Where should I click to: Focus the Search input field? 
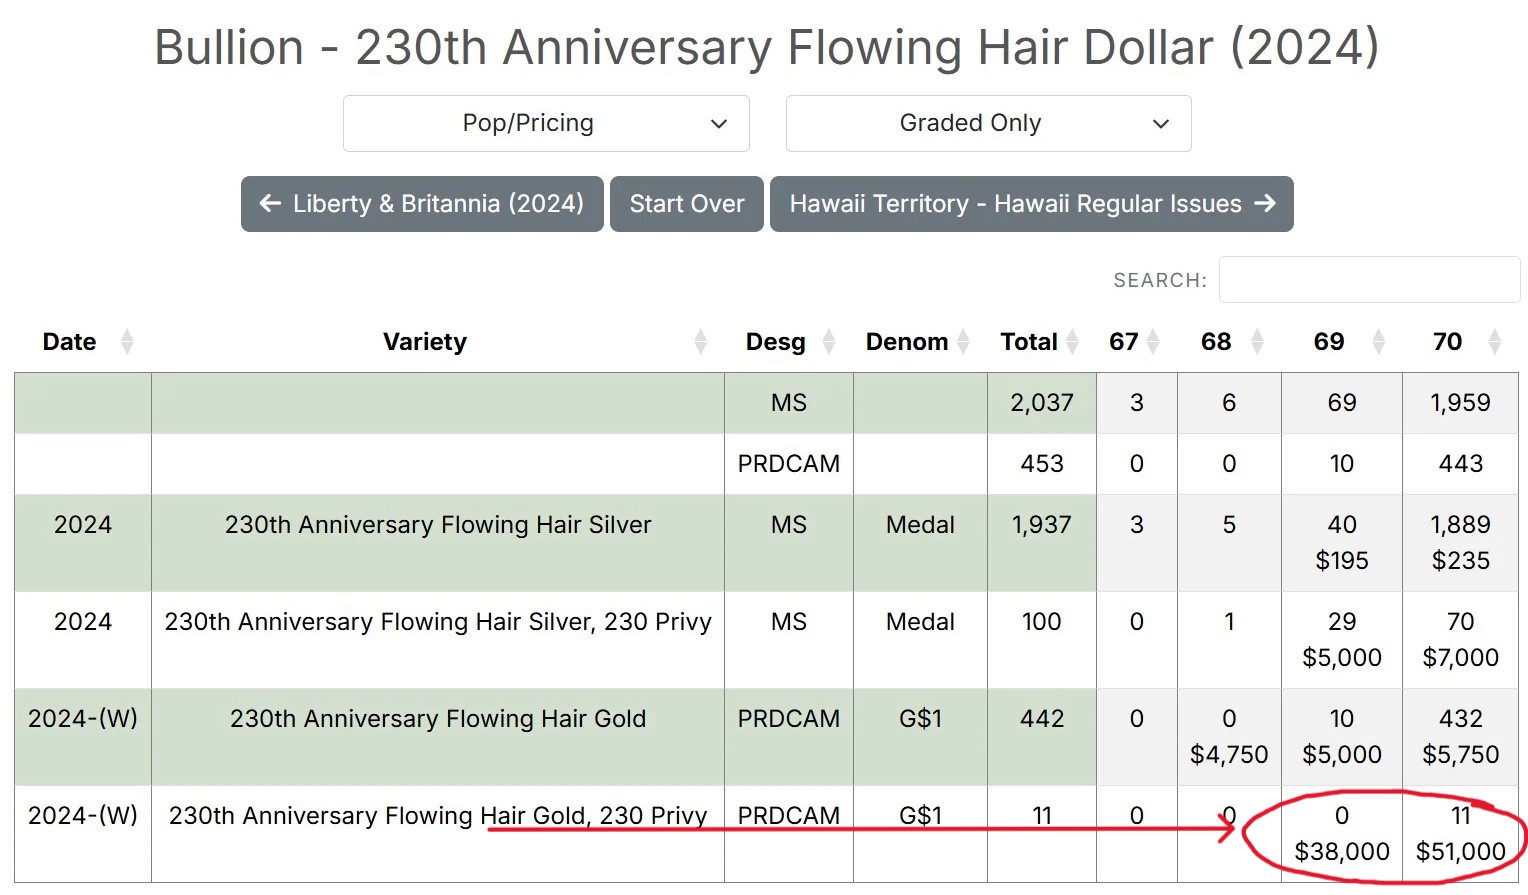(x=1368, y=279)
